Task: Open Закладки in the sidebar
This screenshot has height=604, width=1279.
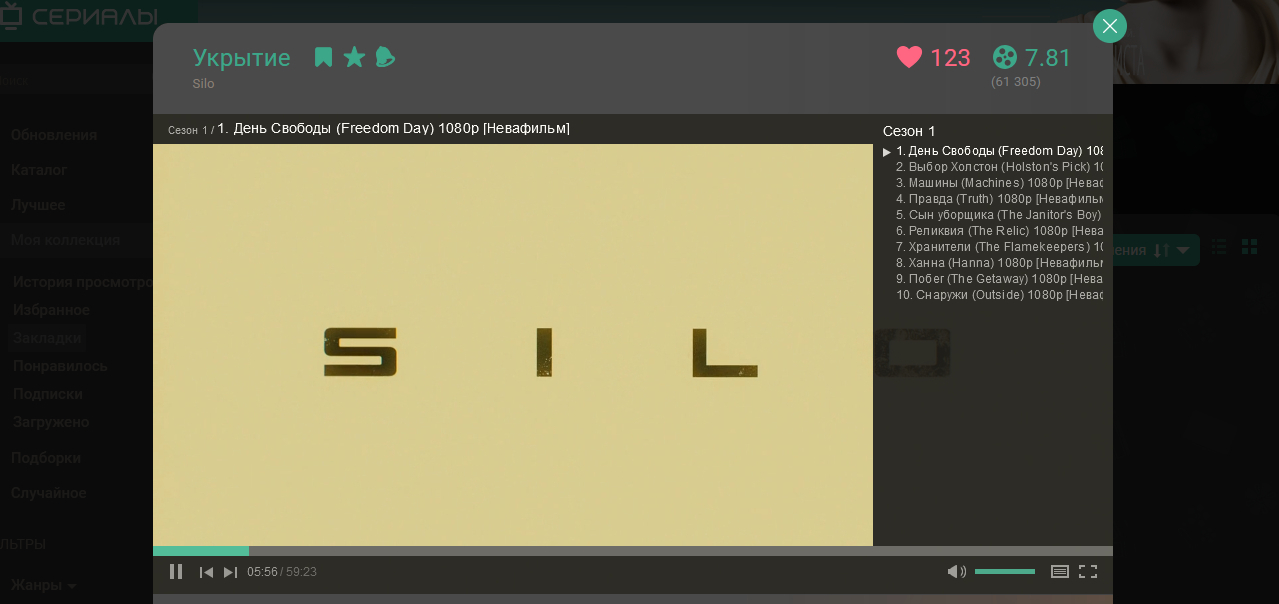Action: click(x=47, y=338)
